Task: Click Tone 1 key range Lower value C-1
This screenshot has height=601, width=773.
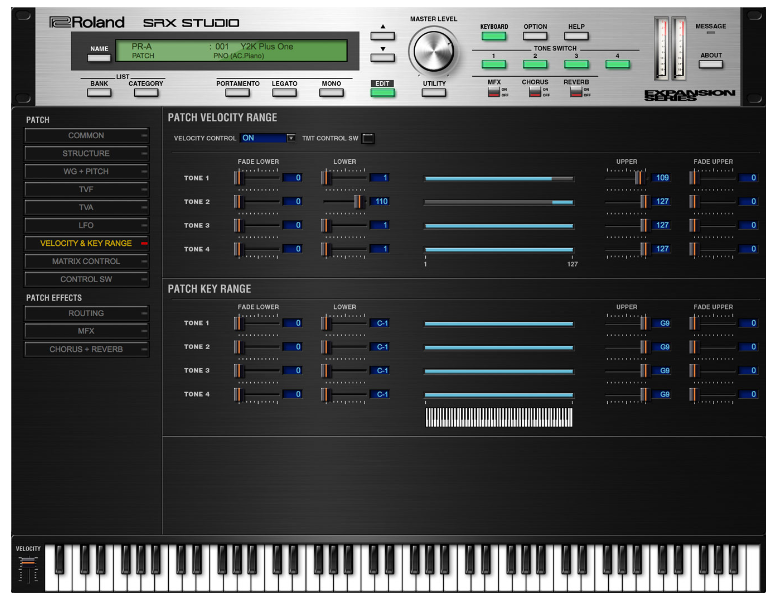Action: pyautogui.click(x=380, y=323)
